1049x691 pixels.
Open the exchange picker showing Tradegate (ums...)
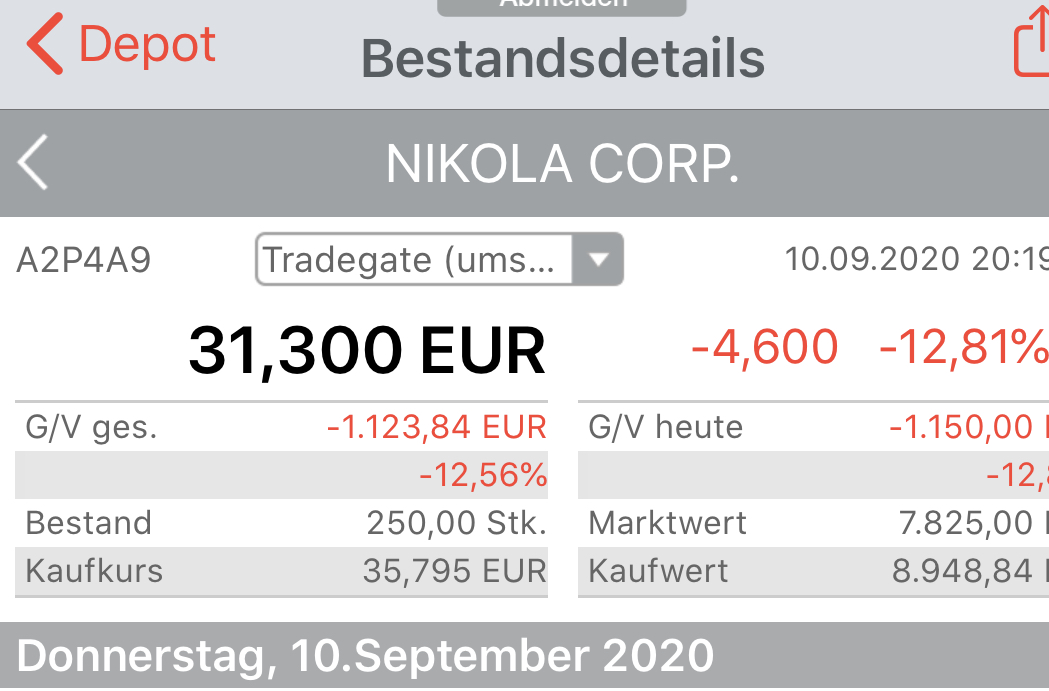click(x=440, y=260)
